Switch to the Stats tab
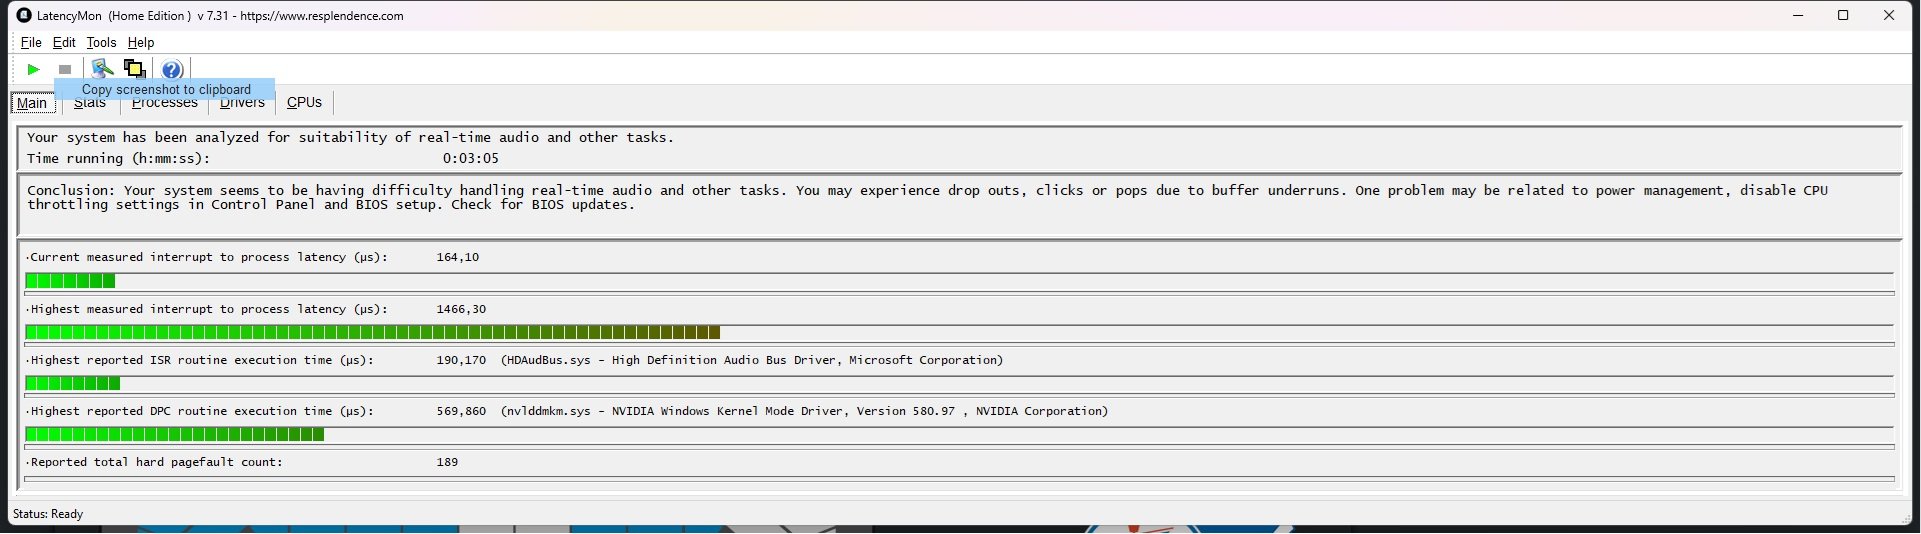This screenshot has width=1921, height=534. pyautogui.click(x=90, y=103)
